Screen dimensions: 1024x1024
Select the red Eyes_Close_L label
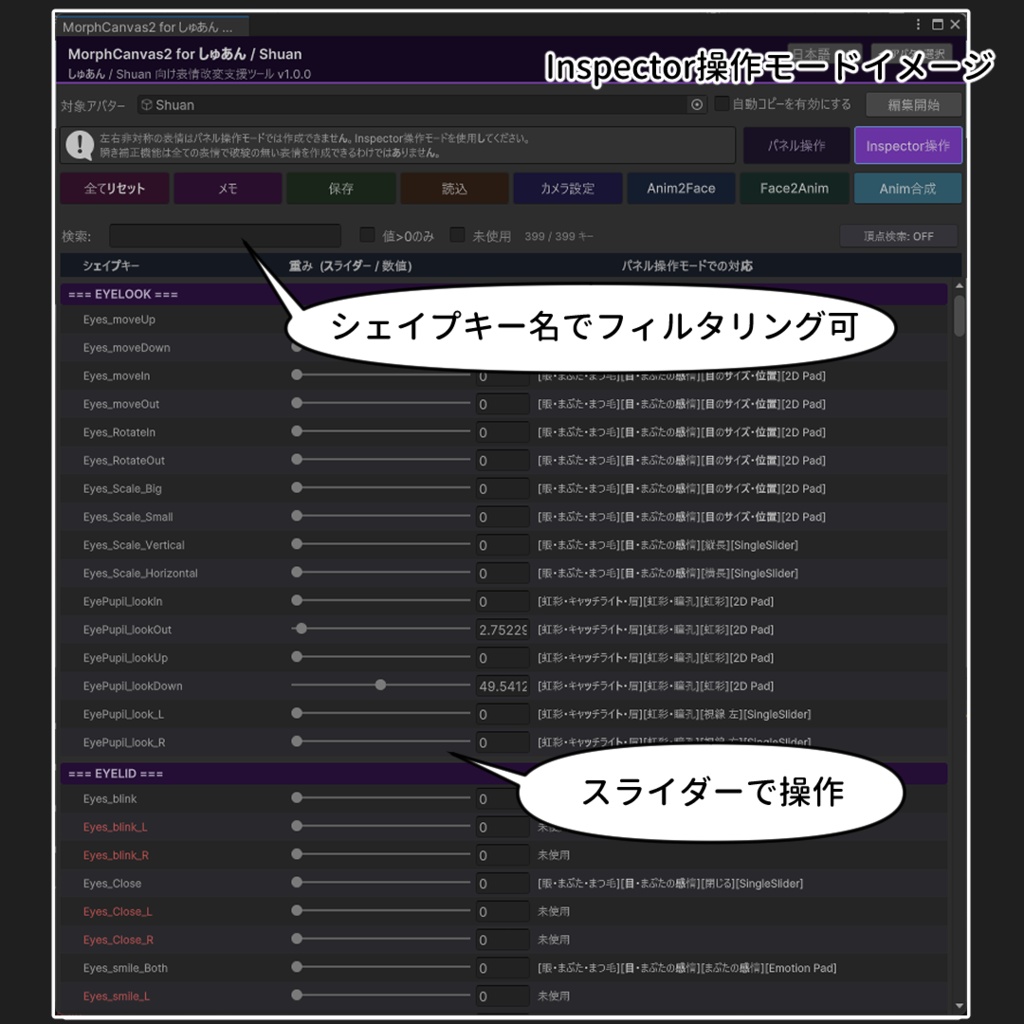[x=117, y=912]
